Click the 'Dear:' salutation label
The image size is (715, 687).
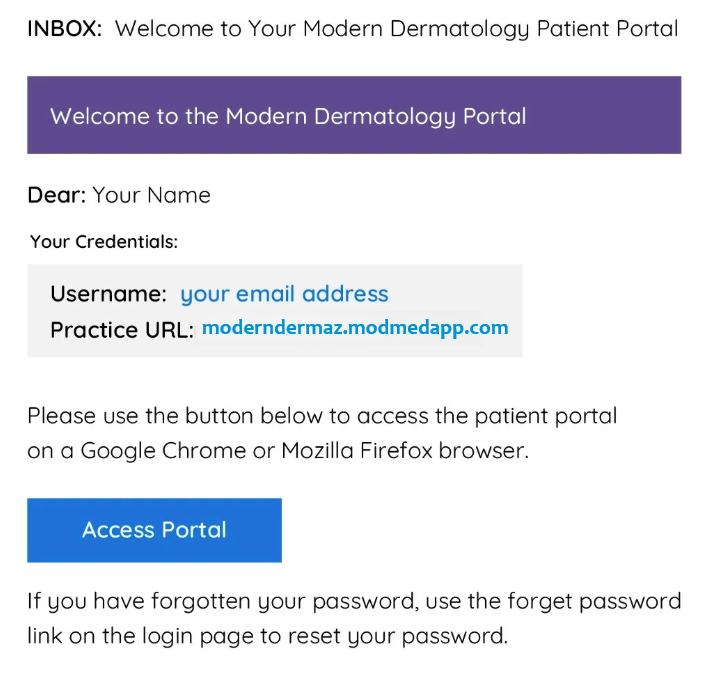[57, 195]
